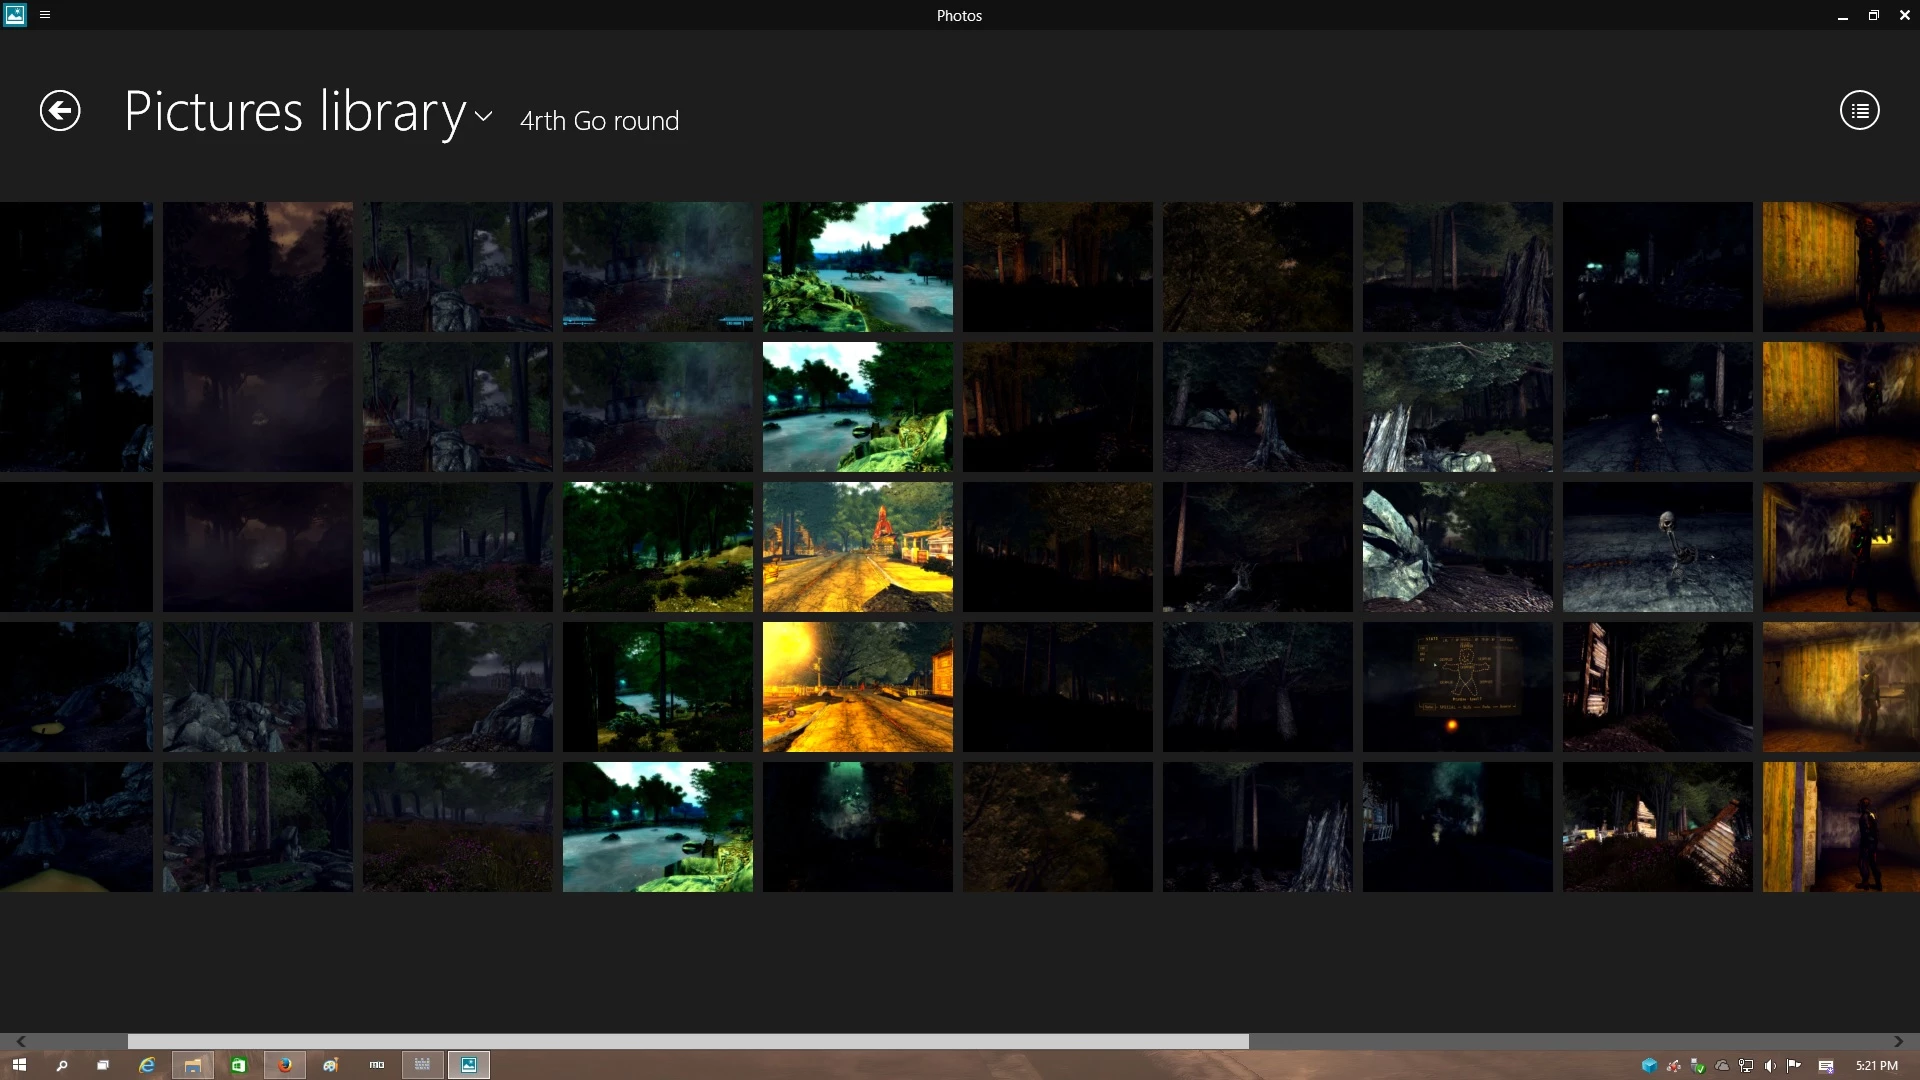Click the scrollbar left arrow

(x=21, y=1041)
